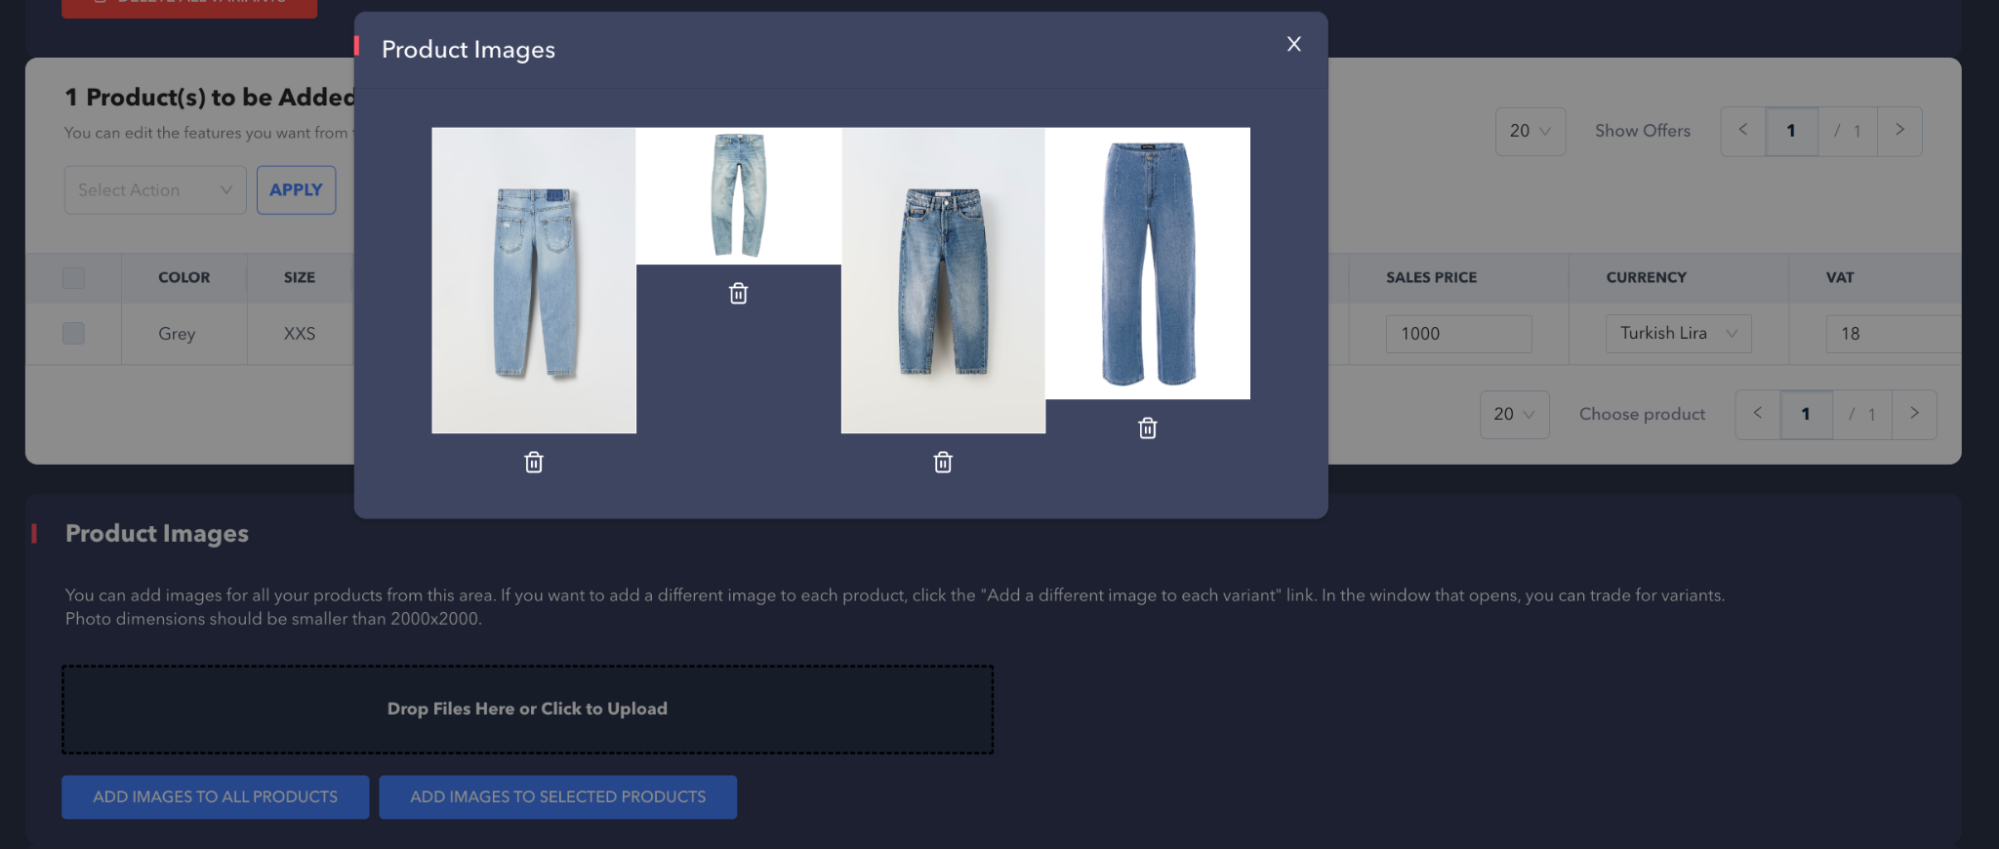Click the Drop Files Here upload area
This screenshot has width=1999, height=850.
click(x=527, y=709)
